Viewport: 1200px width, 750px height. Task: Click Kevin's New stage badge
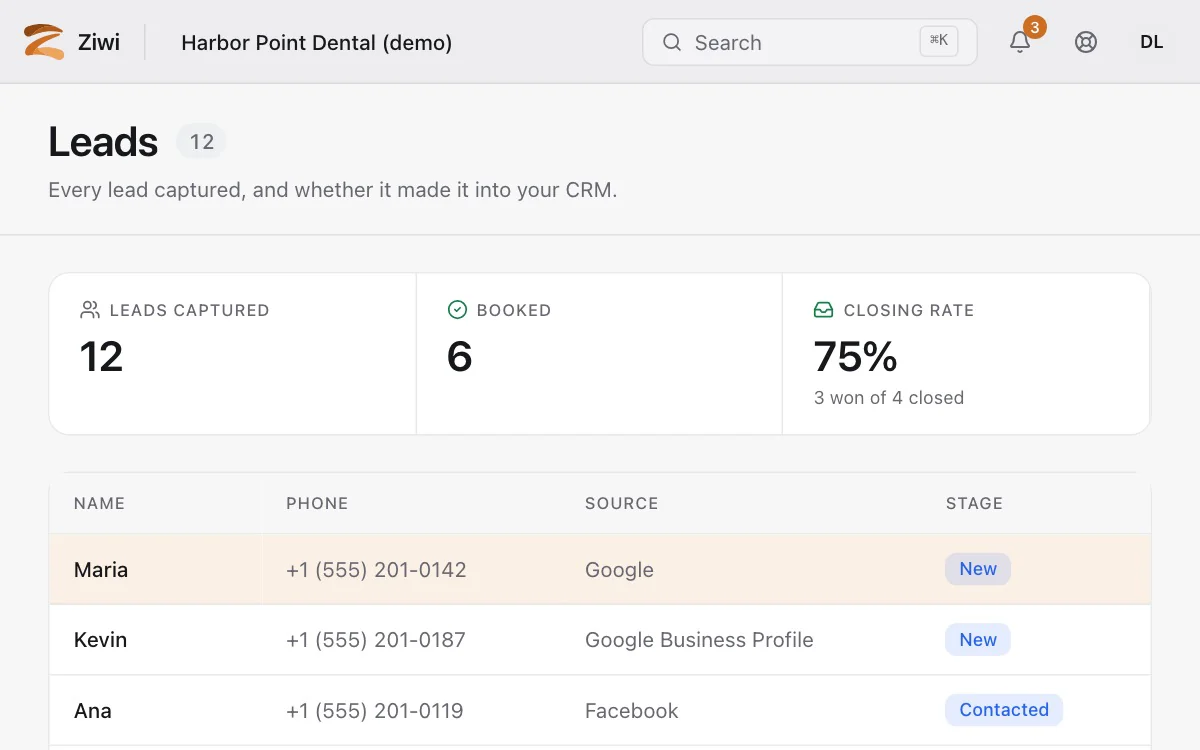coord(978,640)
